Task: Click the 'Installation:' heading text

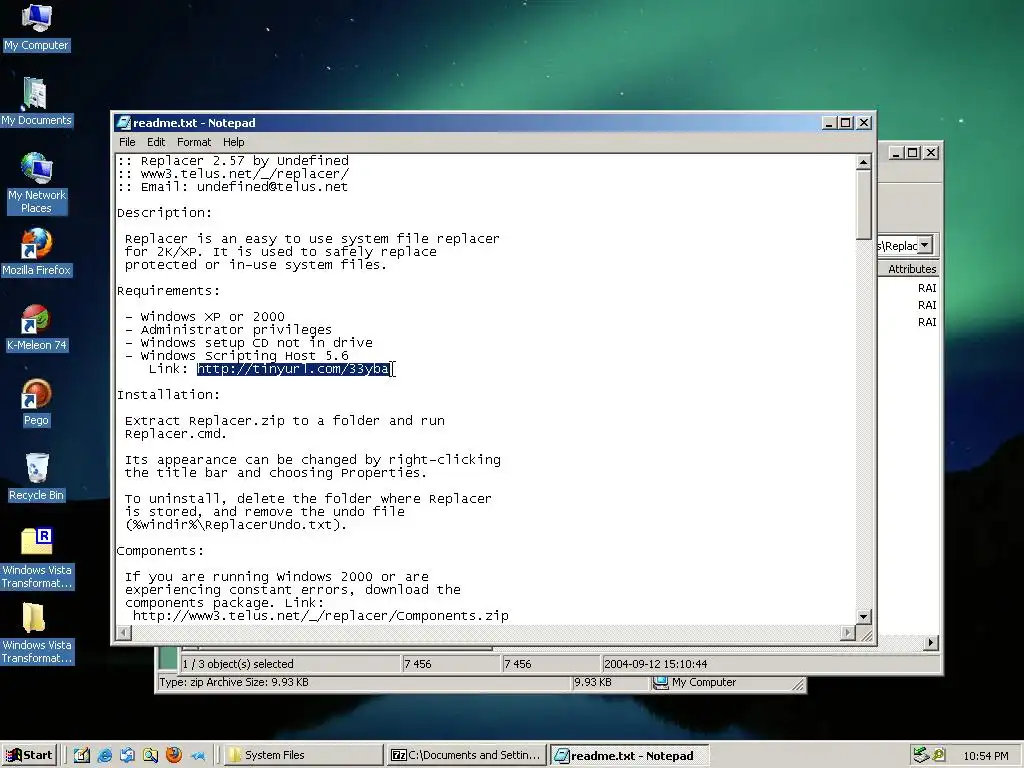Action: [x=168, y=394]
